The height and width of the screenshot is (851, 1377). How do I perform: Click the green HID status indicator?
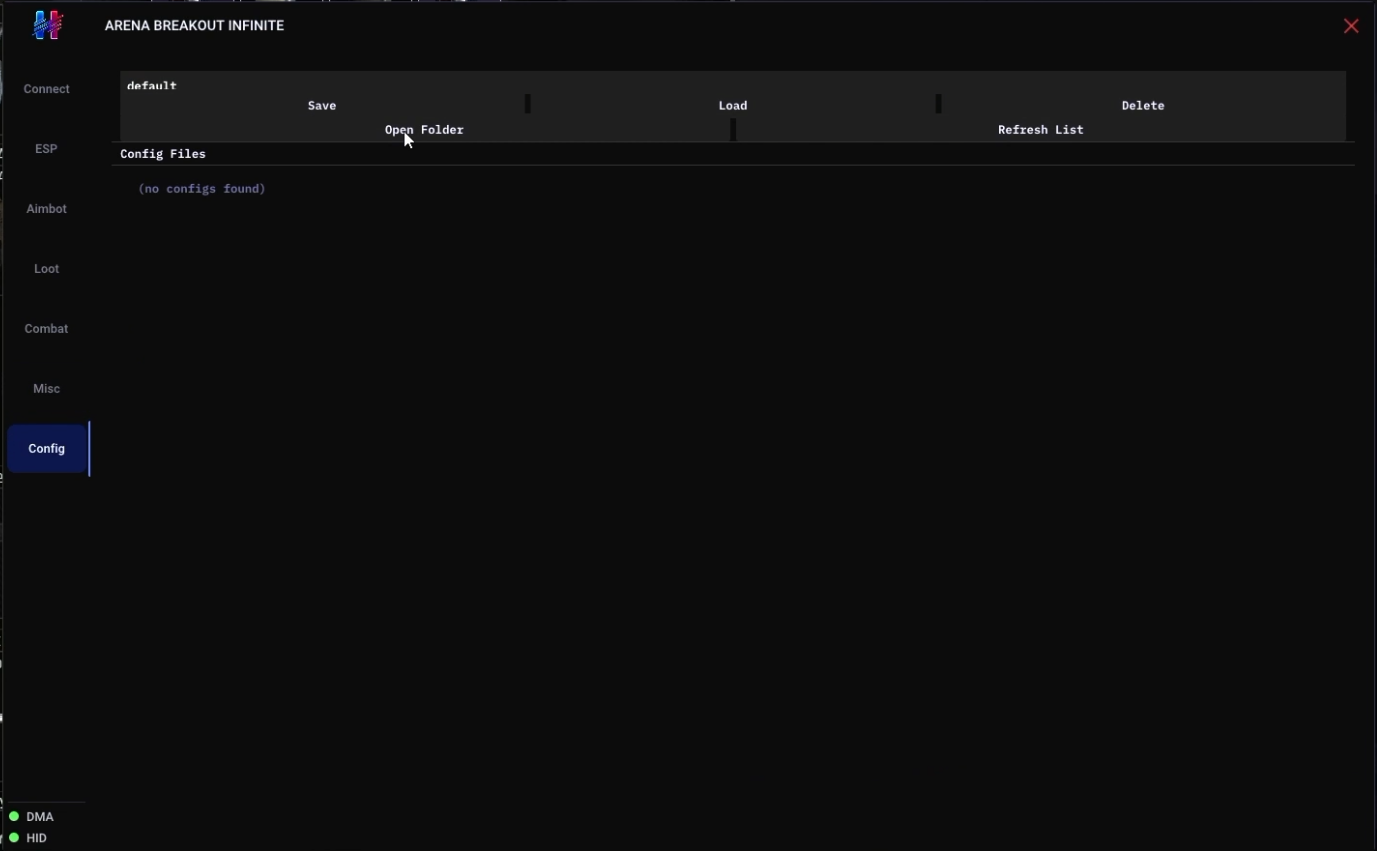tap(14, 838)
